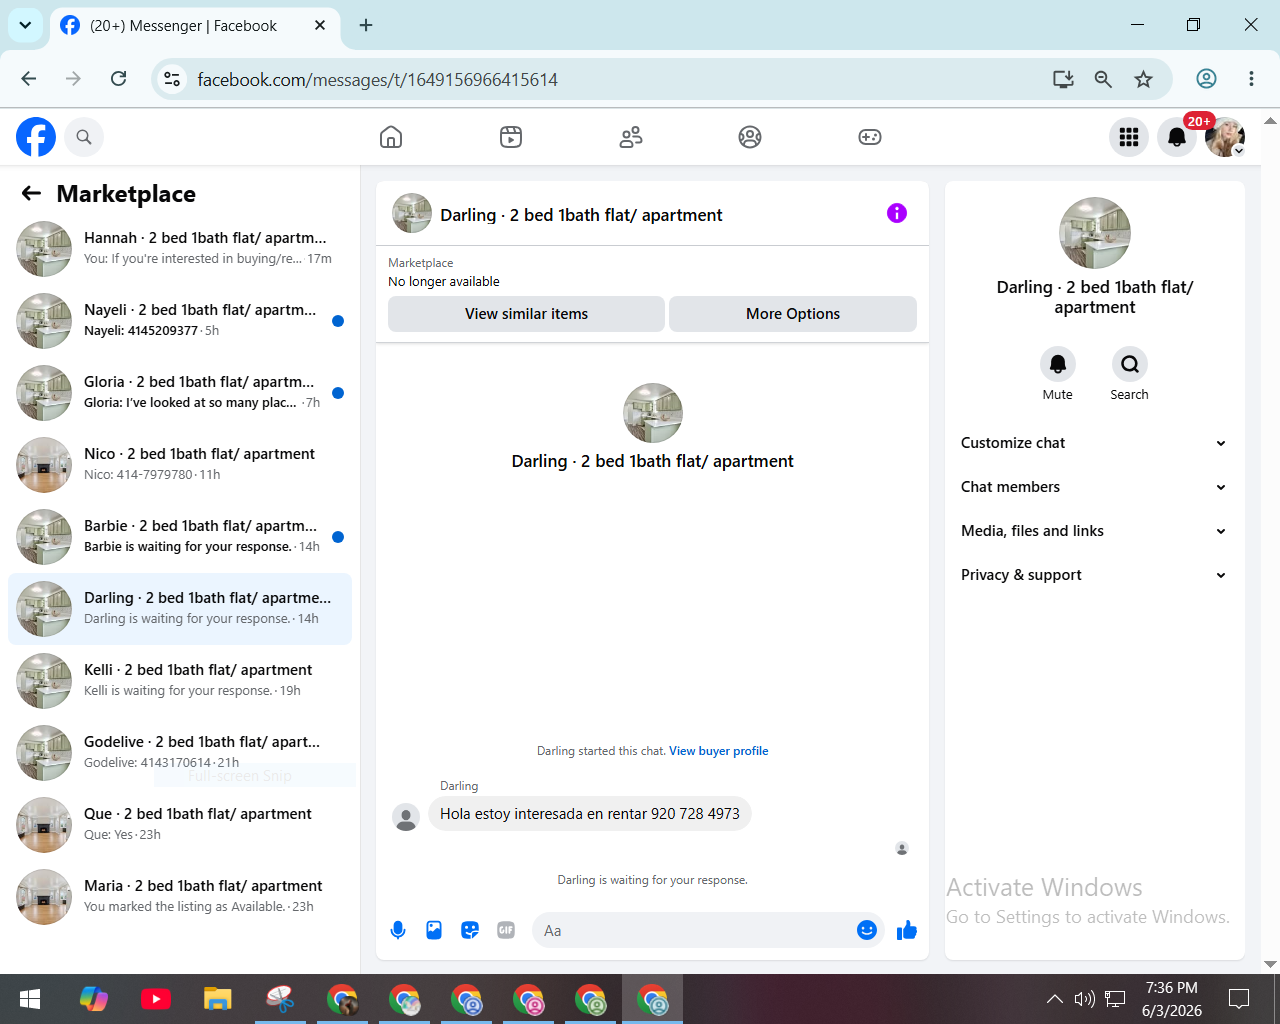Viewport: 1280px width, 1024px height.
Task: Open the Nico conversation
Action: [180, 465]
